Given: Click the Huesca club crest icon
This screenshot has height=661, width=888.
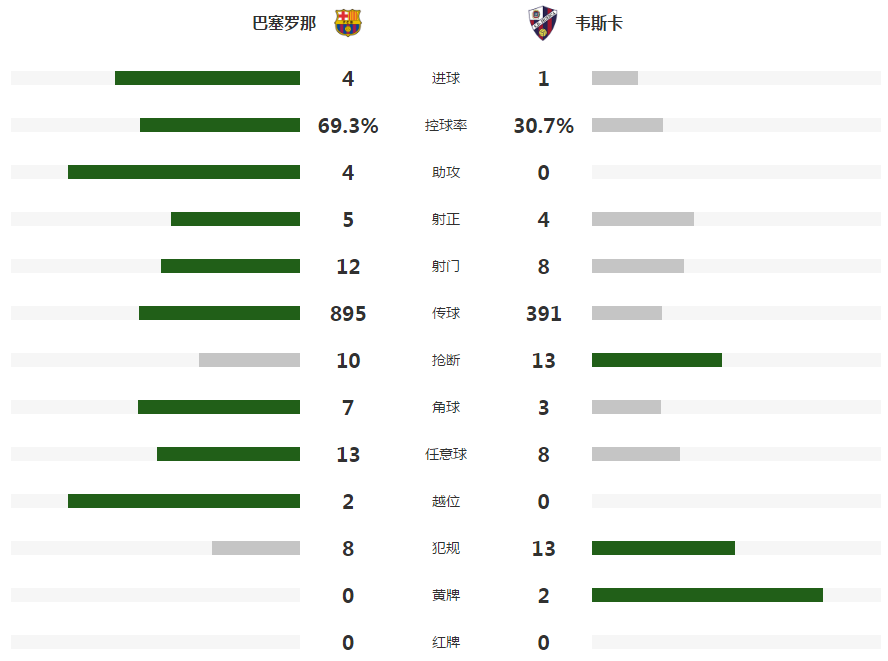Looking at the screenshot, I should (x=543, y=23).
